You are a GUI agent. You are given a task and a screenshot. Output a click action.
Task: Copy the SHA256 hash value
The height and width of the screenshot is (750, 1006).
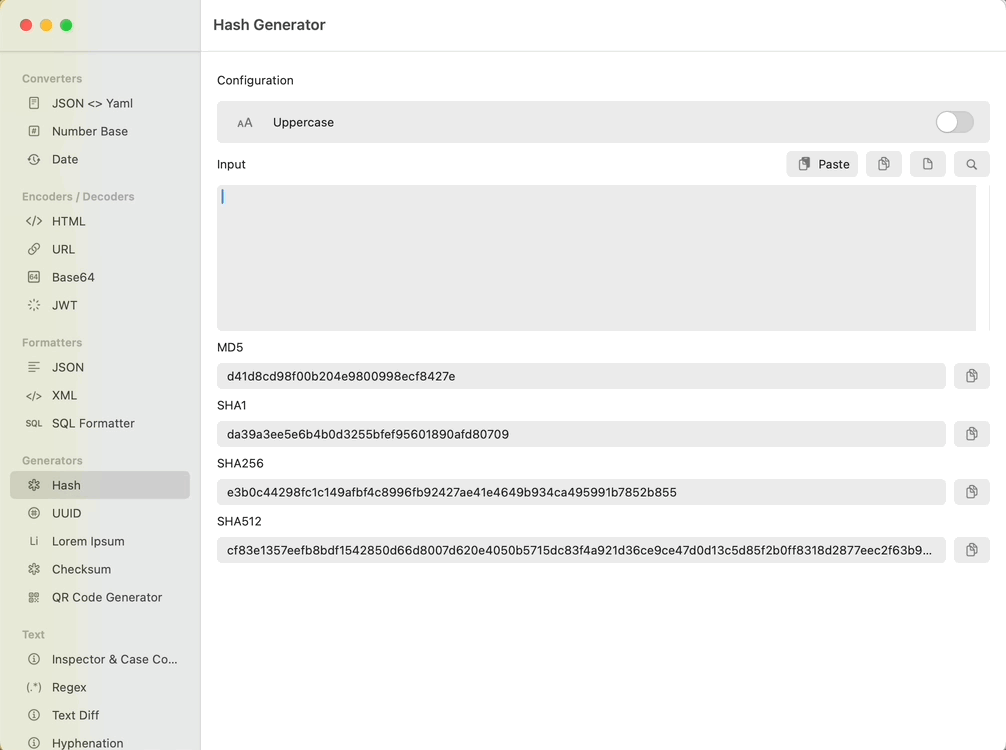click(971, 492)
